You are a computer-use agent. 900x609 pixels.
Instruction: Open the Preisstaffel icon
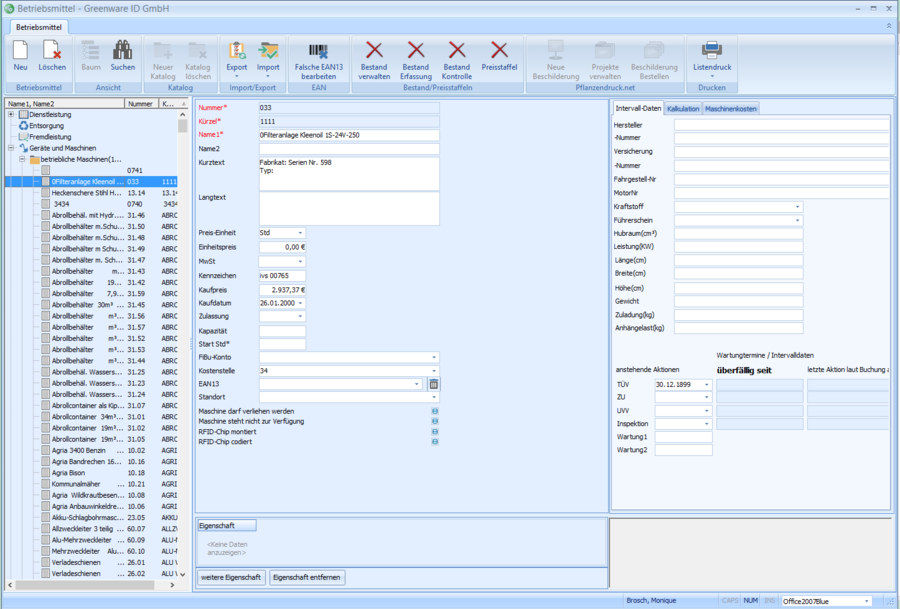[499, 51]
